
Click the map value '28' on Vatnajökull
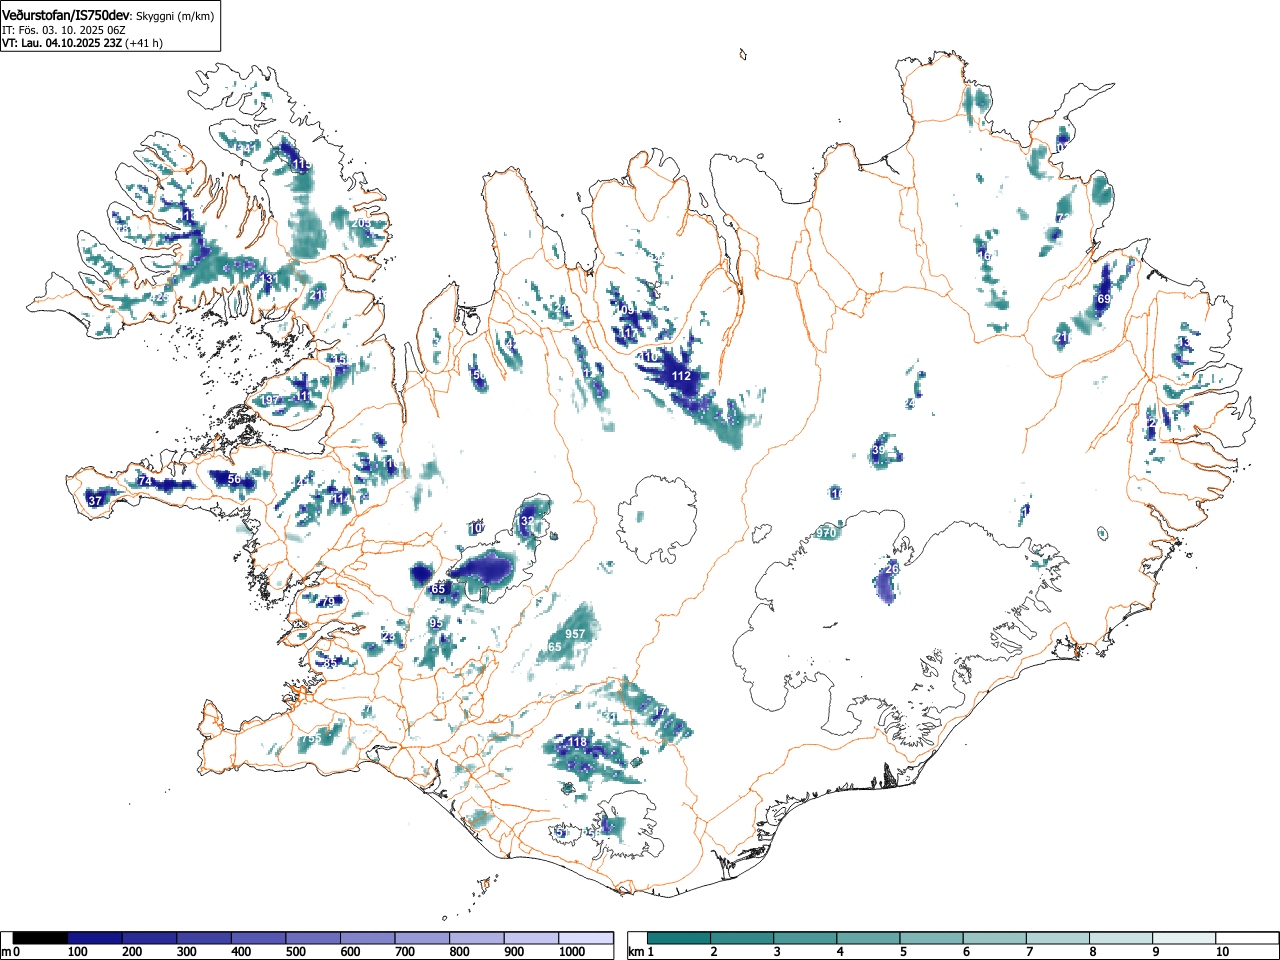click(x=893, y=568)
